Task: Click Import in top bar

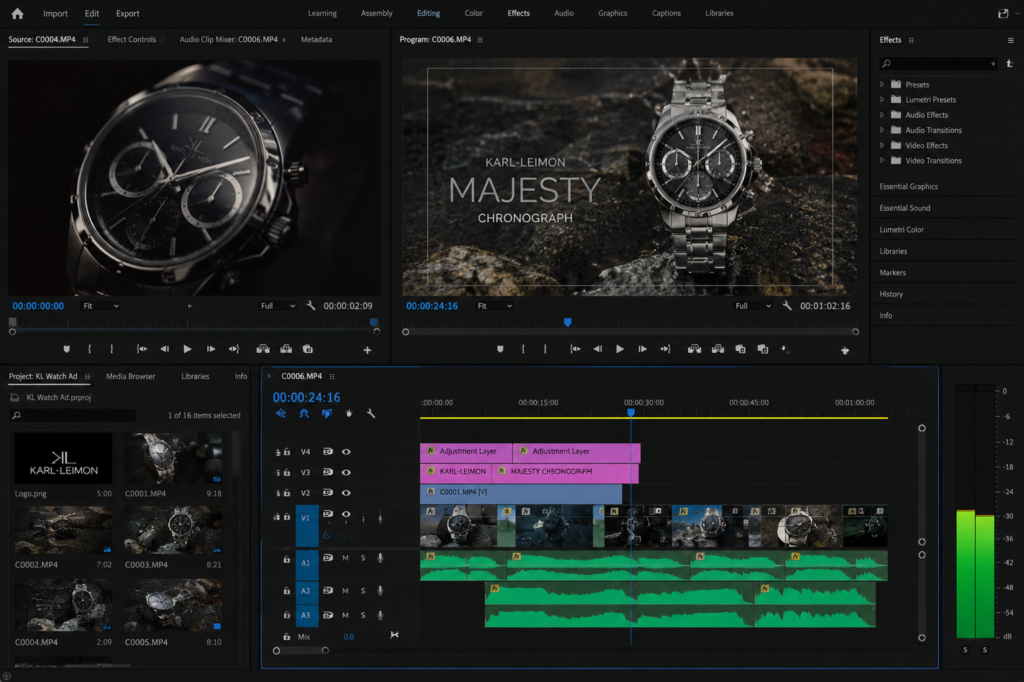Action: 55,13
